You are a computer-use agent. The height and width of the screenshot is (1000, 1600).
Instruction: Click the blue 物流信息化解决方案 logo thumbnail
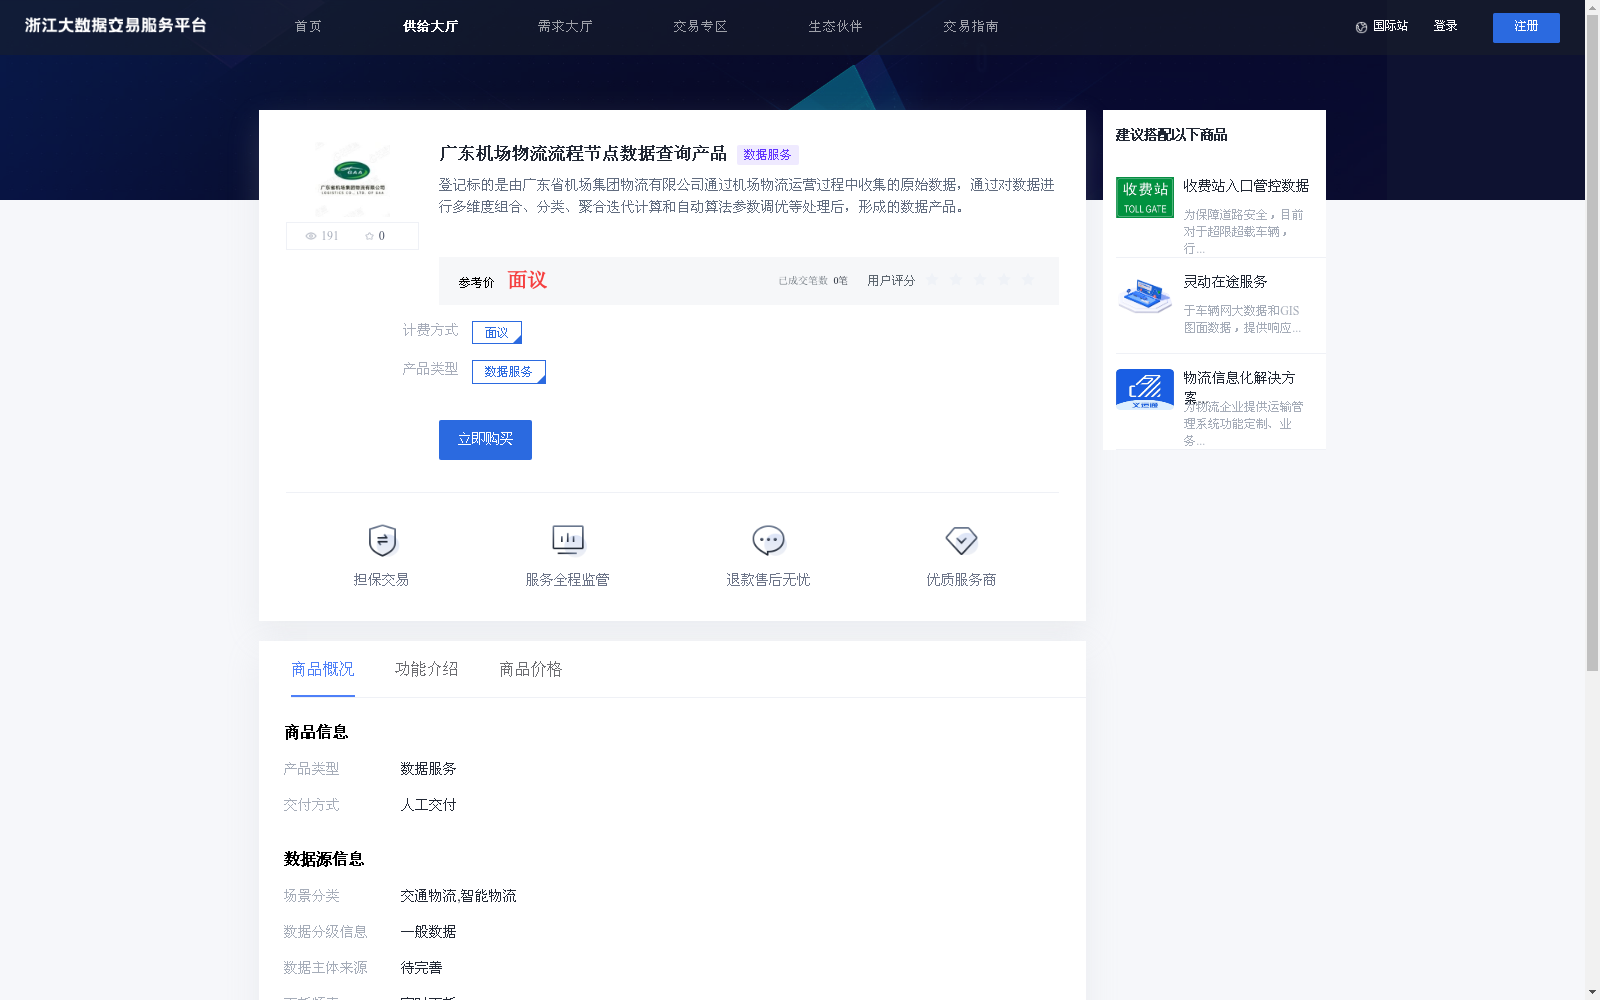1145,389
